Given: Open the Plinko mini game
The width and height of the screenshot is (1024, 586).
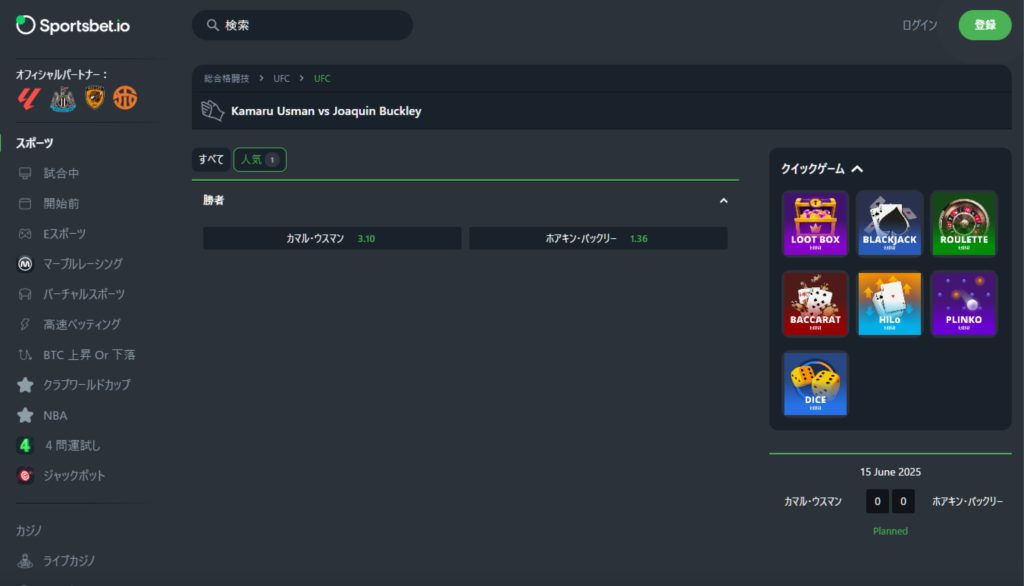Looking at the screenshot, I should click(x=964, y=304).
